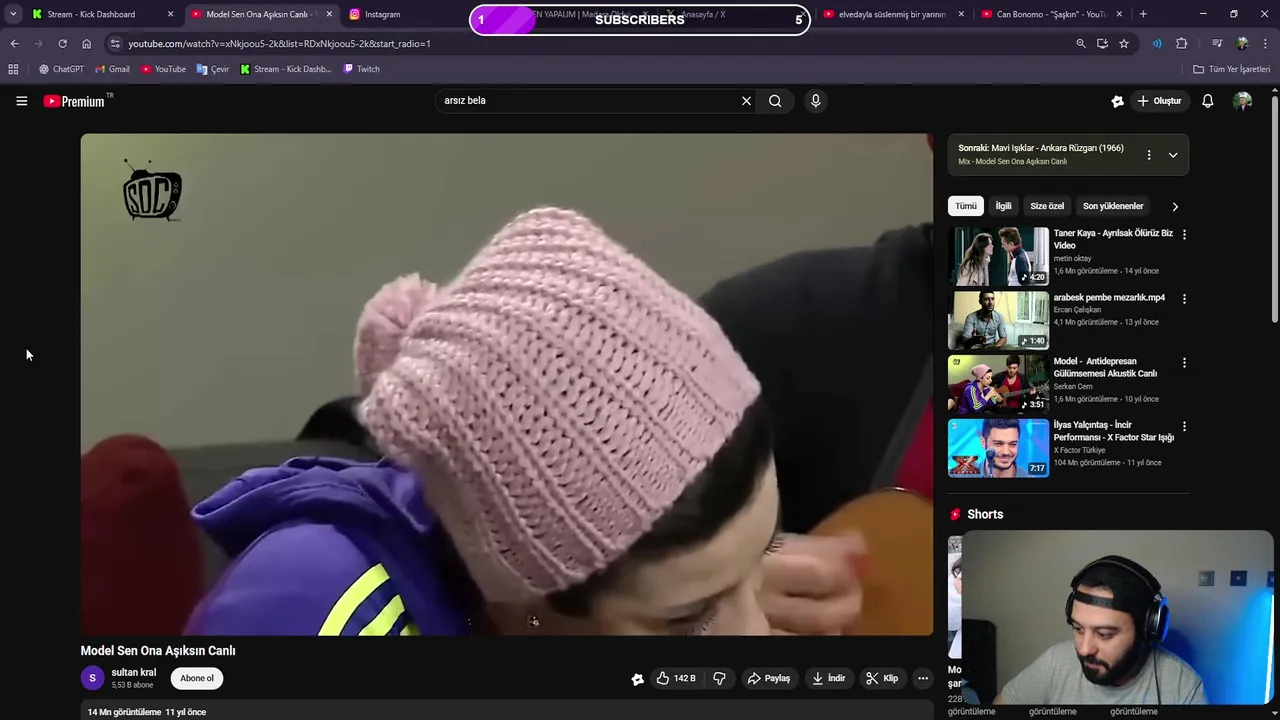
Task: Select the İlgili filter chip
Action: (1003, 206)
